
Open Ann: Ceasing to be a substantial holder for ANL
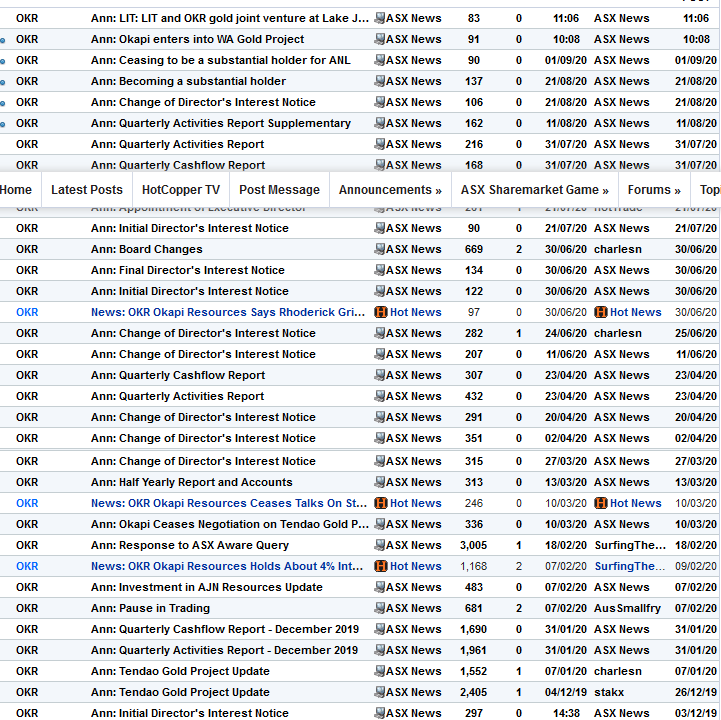click(x=220, y=60)
